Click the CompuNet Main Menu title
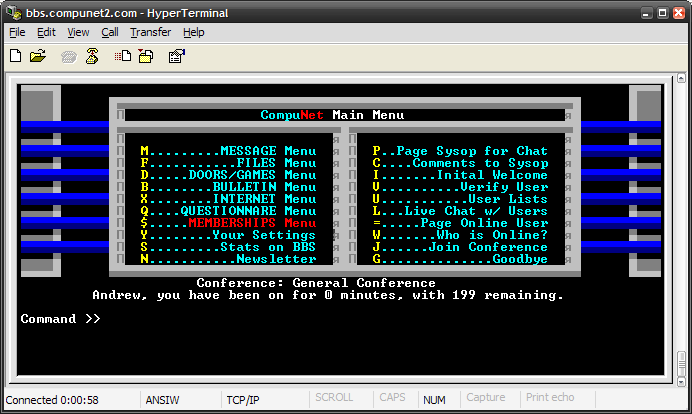692x414 pixels. 332,115
